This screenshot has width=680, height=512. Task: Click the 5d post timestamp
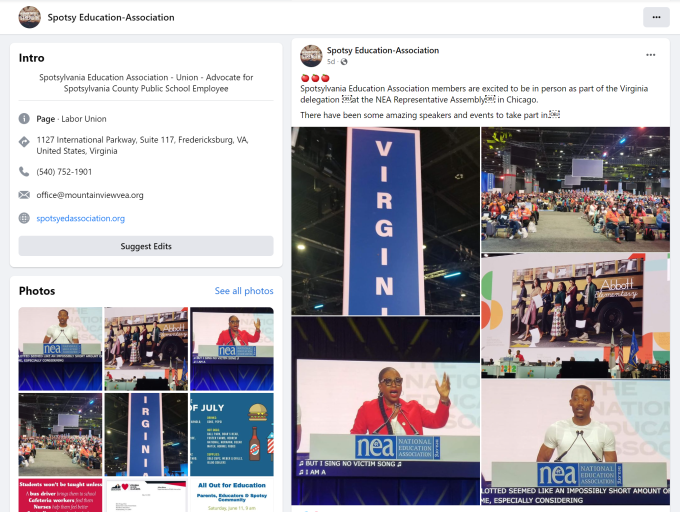[331, 62]
